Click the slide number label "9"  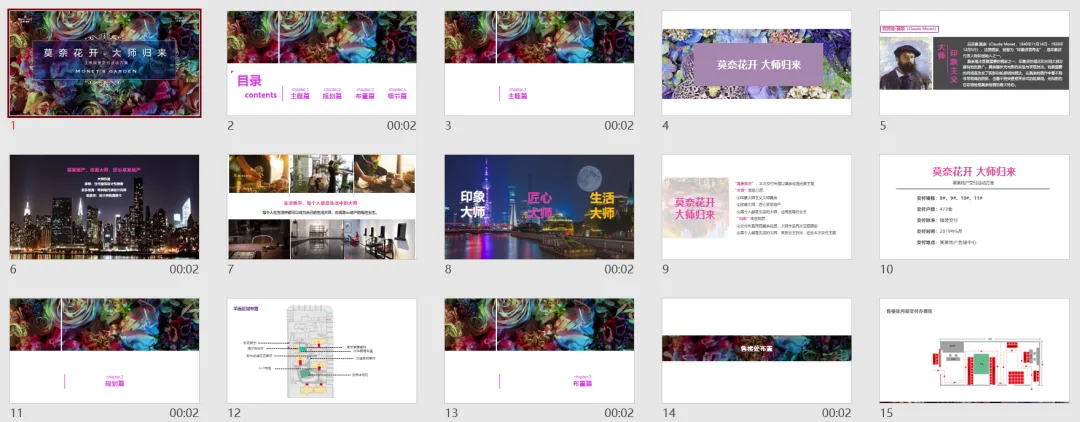(666, 270)
